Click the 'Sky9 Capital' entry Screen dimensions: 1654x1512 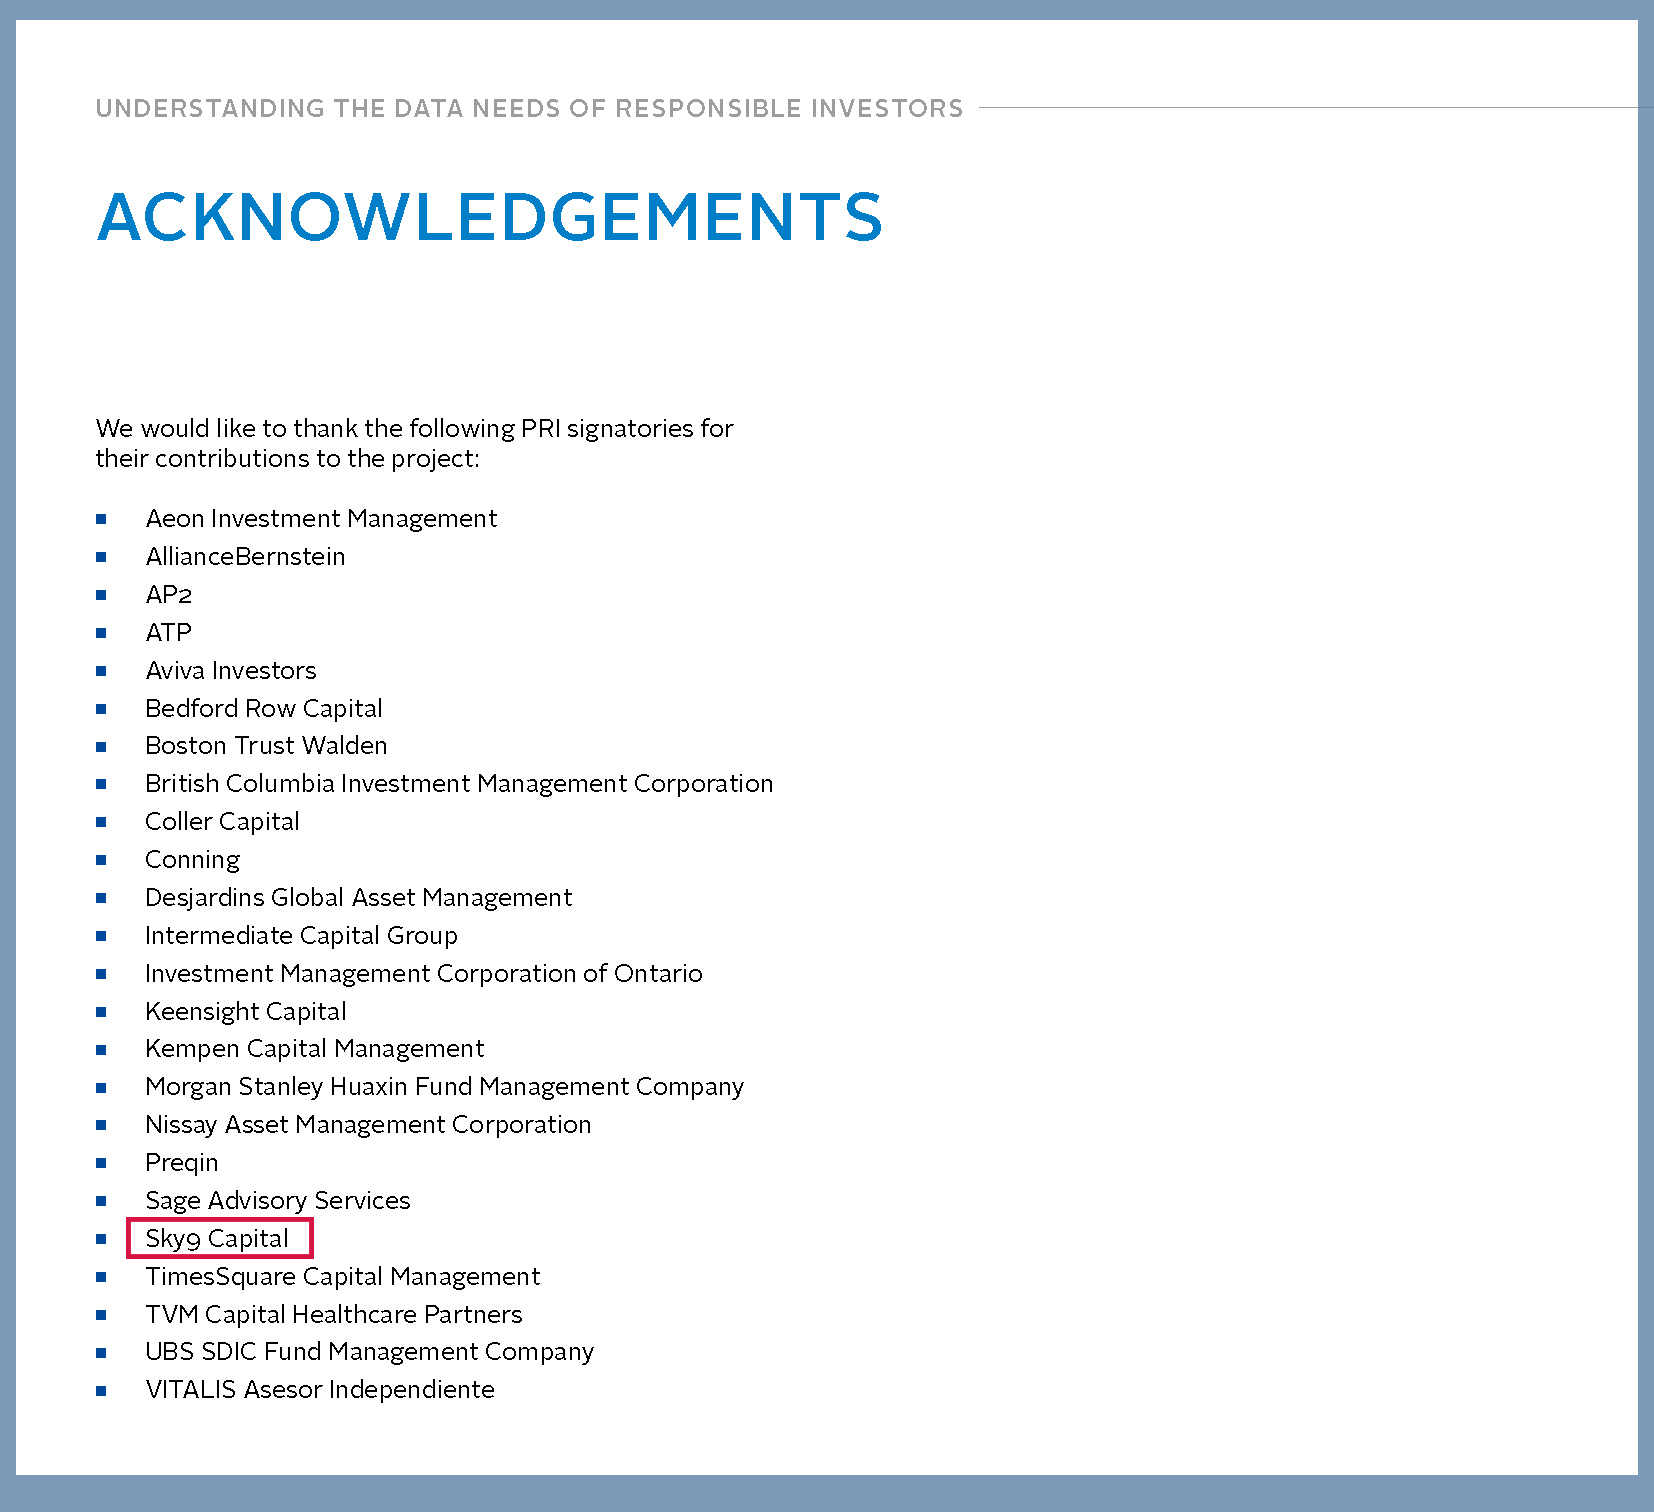pos(217,1239)
